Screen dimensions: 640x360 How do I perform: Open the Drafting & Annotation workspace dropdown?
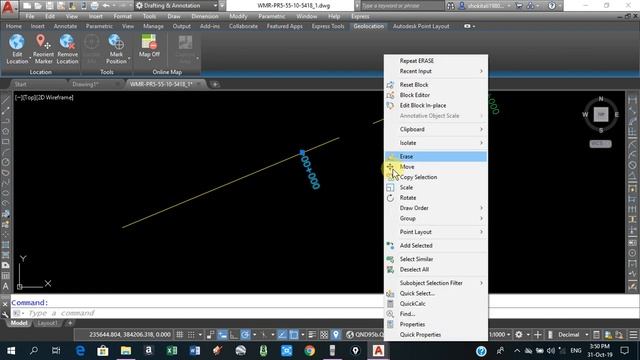[x=177, y=6]
